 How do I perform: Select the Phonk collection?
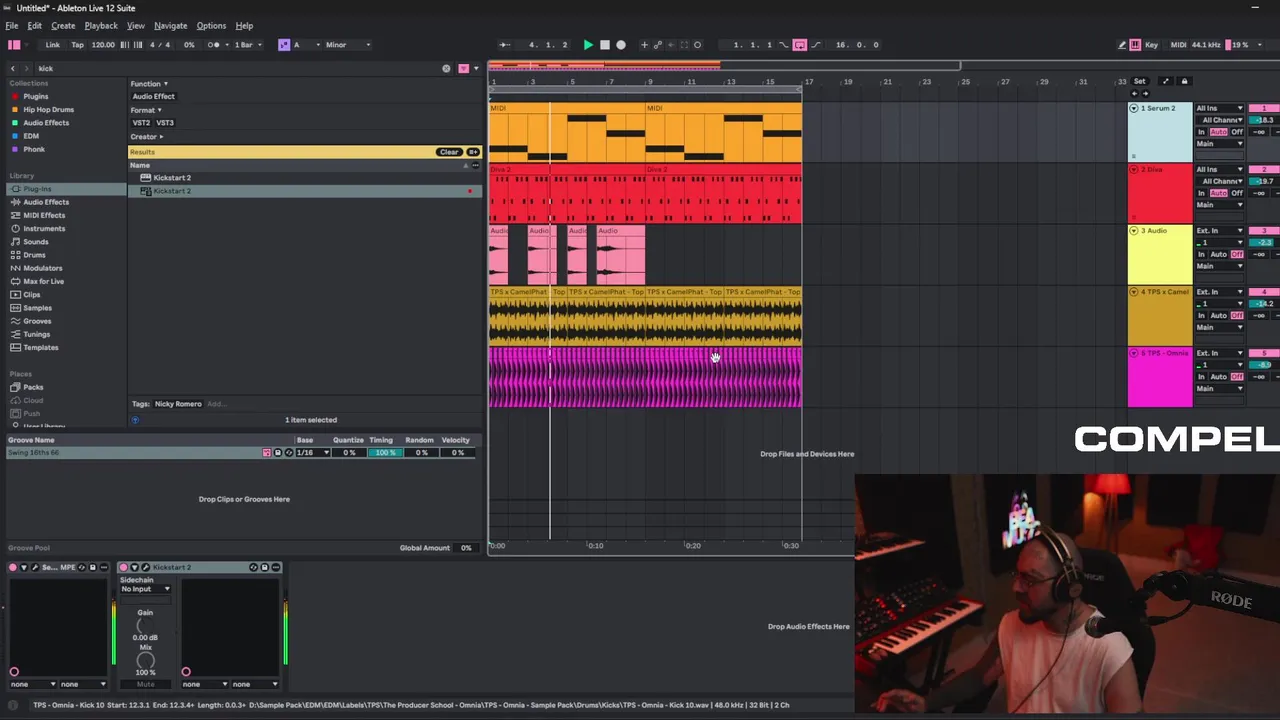34,149
